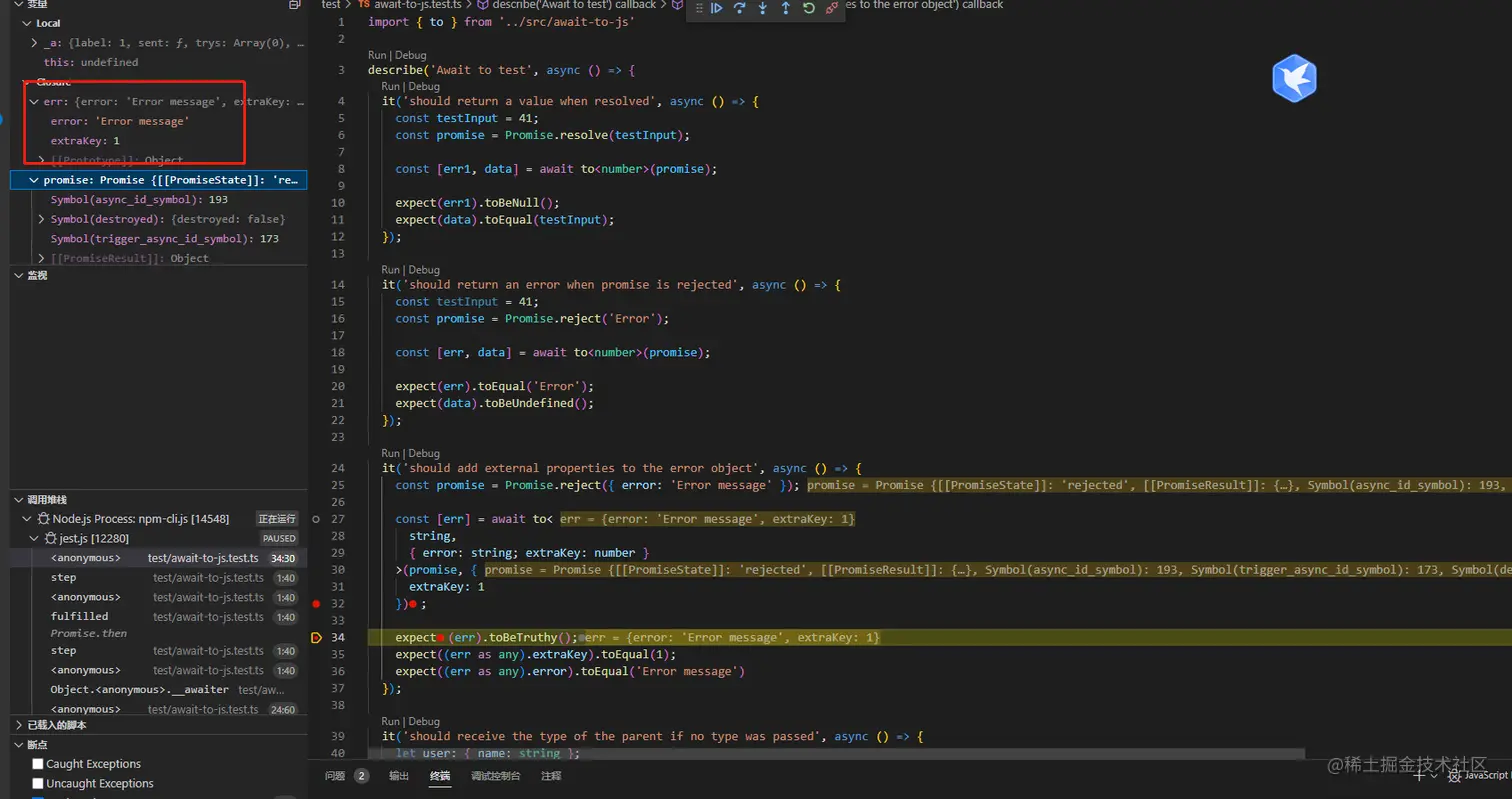The height and width of the screenshot is (799, 1512).
Task: Collapse the Node.js Process npm-cli.js thread
Action: click(27, 519)
